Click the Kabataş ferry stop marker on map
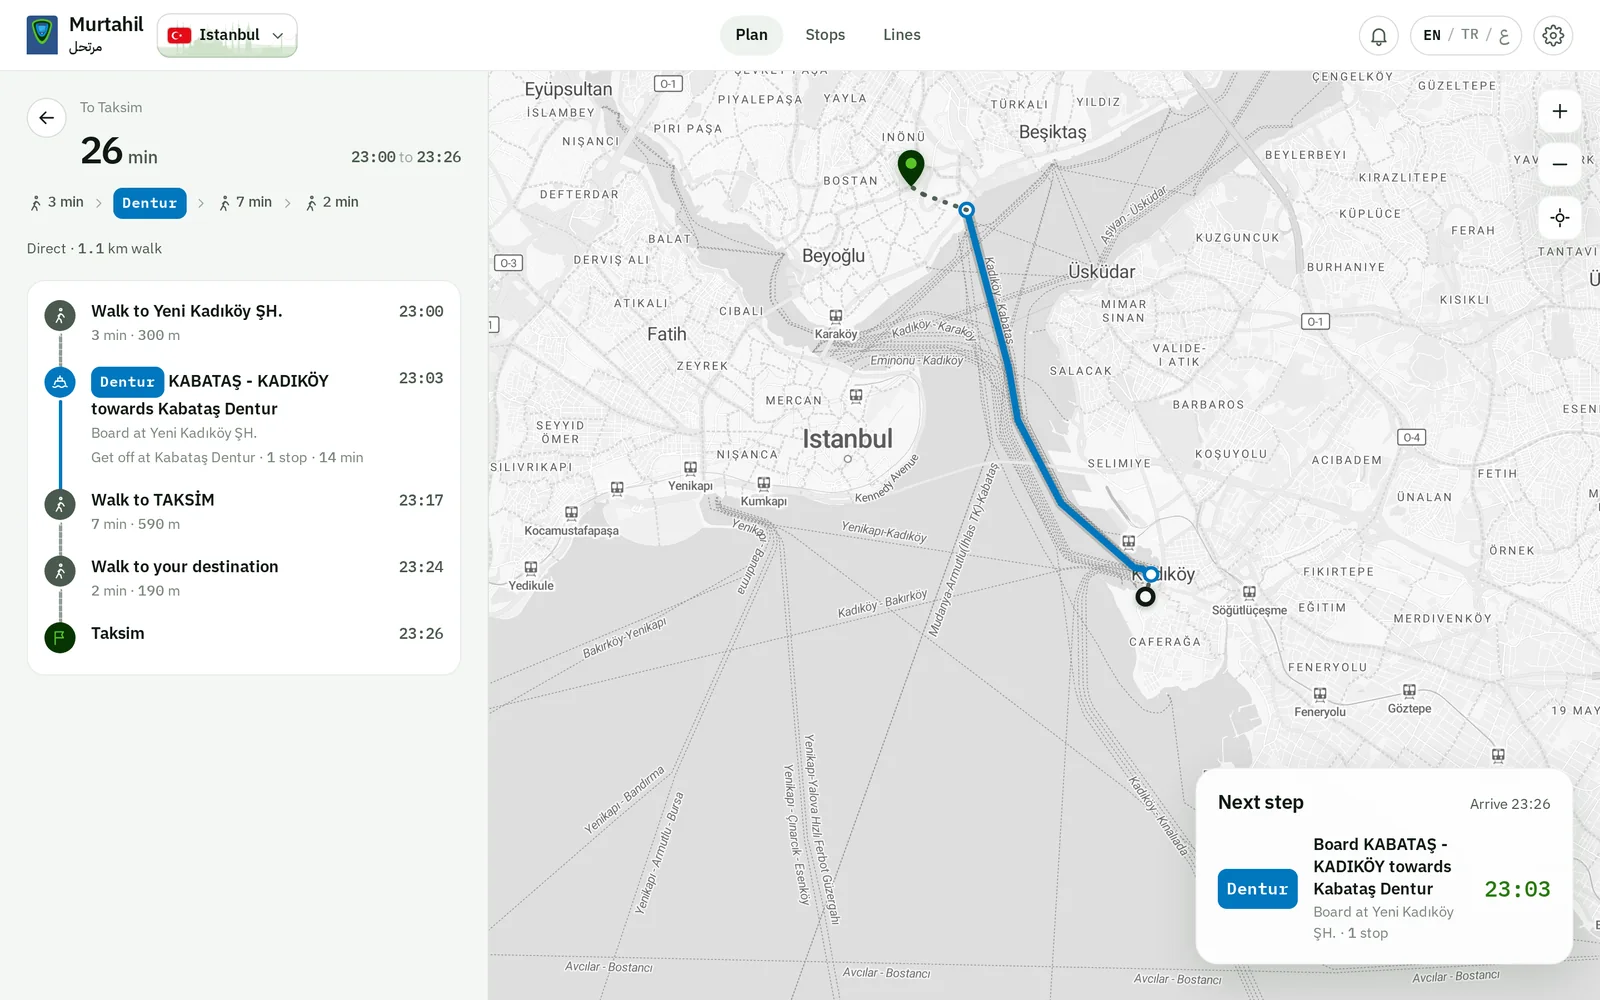Viewport: 1600px width, 1000px height. [x=966, y=210]
